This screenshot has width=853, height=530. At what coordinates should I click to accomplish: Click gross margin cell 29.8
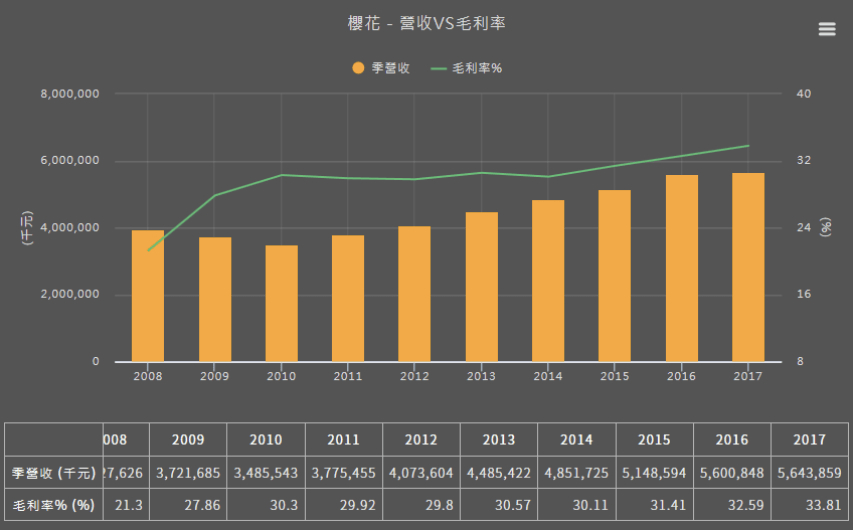tap(421, 505)
